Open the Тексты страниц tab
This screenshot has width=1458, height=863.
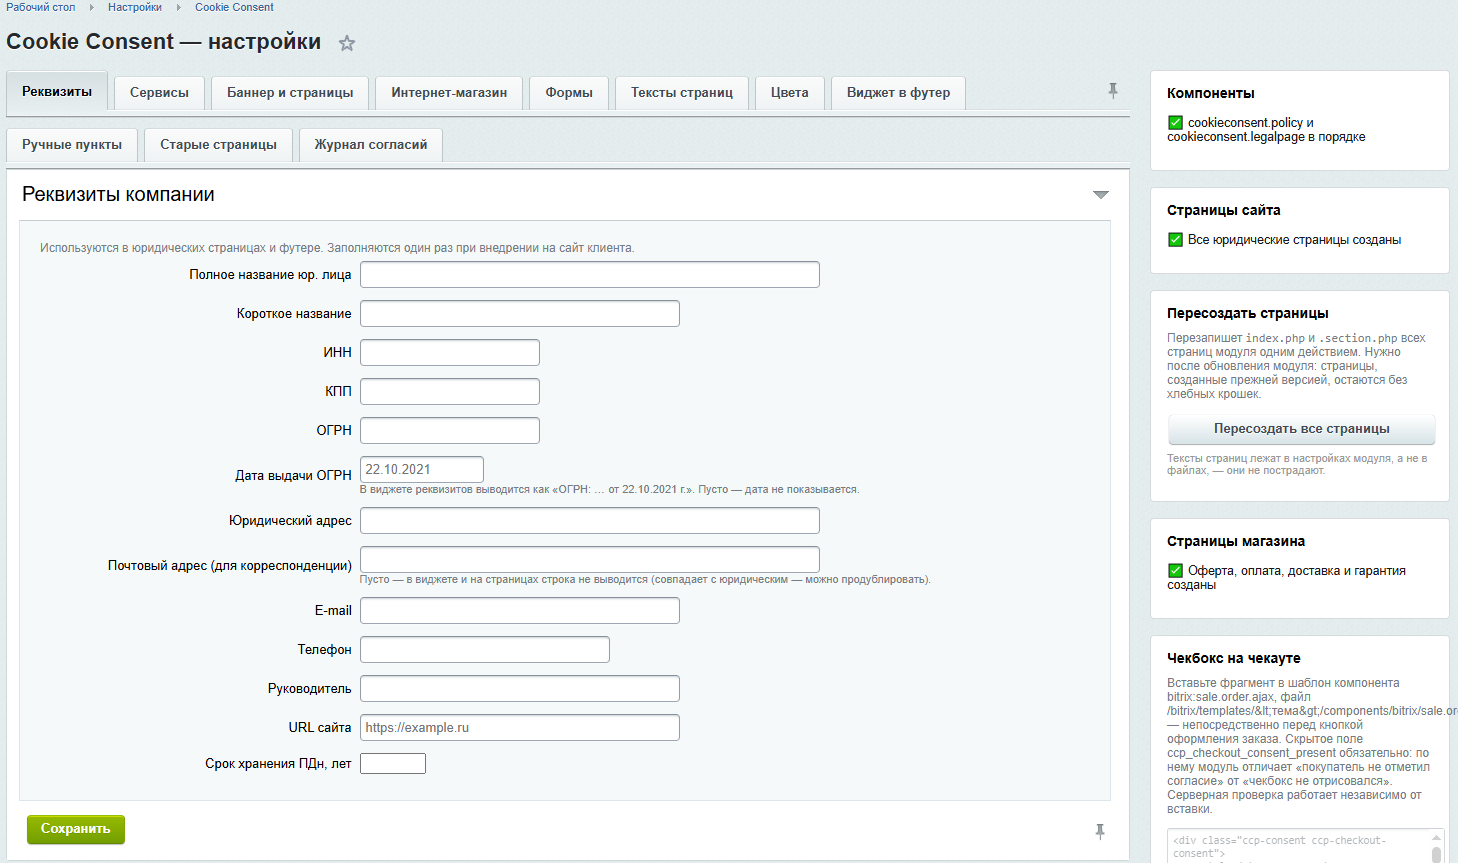click(682, 93)
